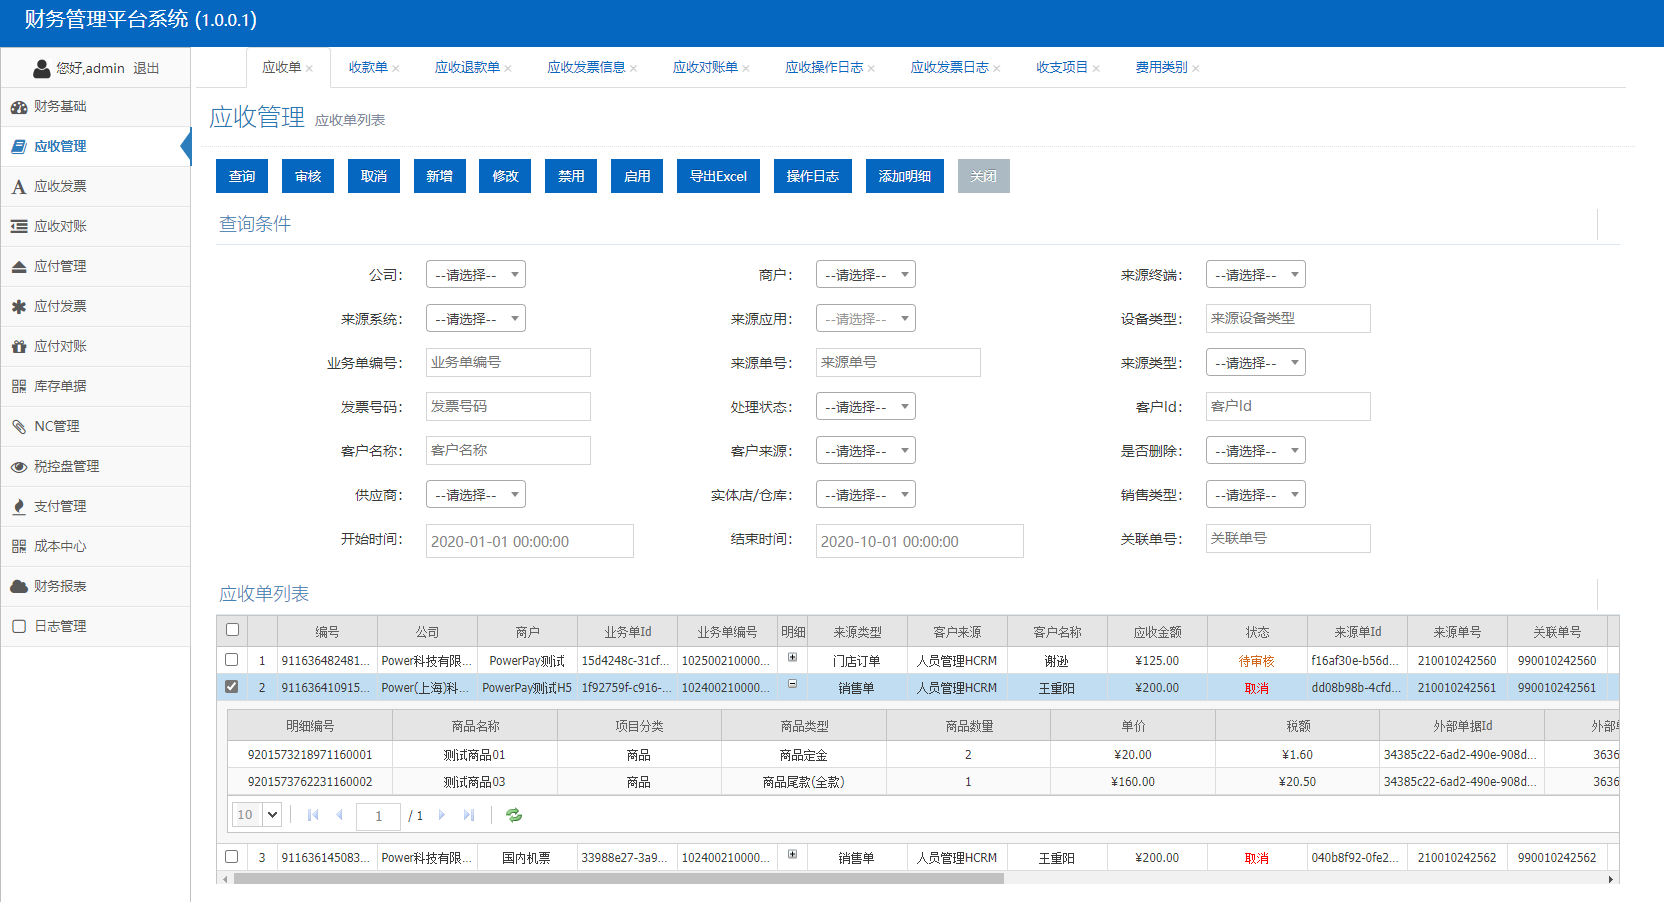This screenshot has width=1664, height=902.
Task: Click the 退出 logout link
Action: click(x=146, y=68)
